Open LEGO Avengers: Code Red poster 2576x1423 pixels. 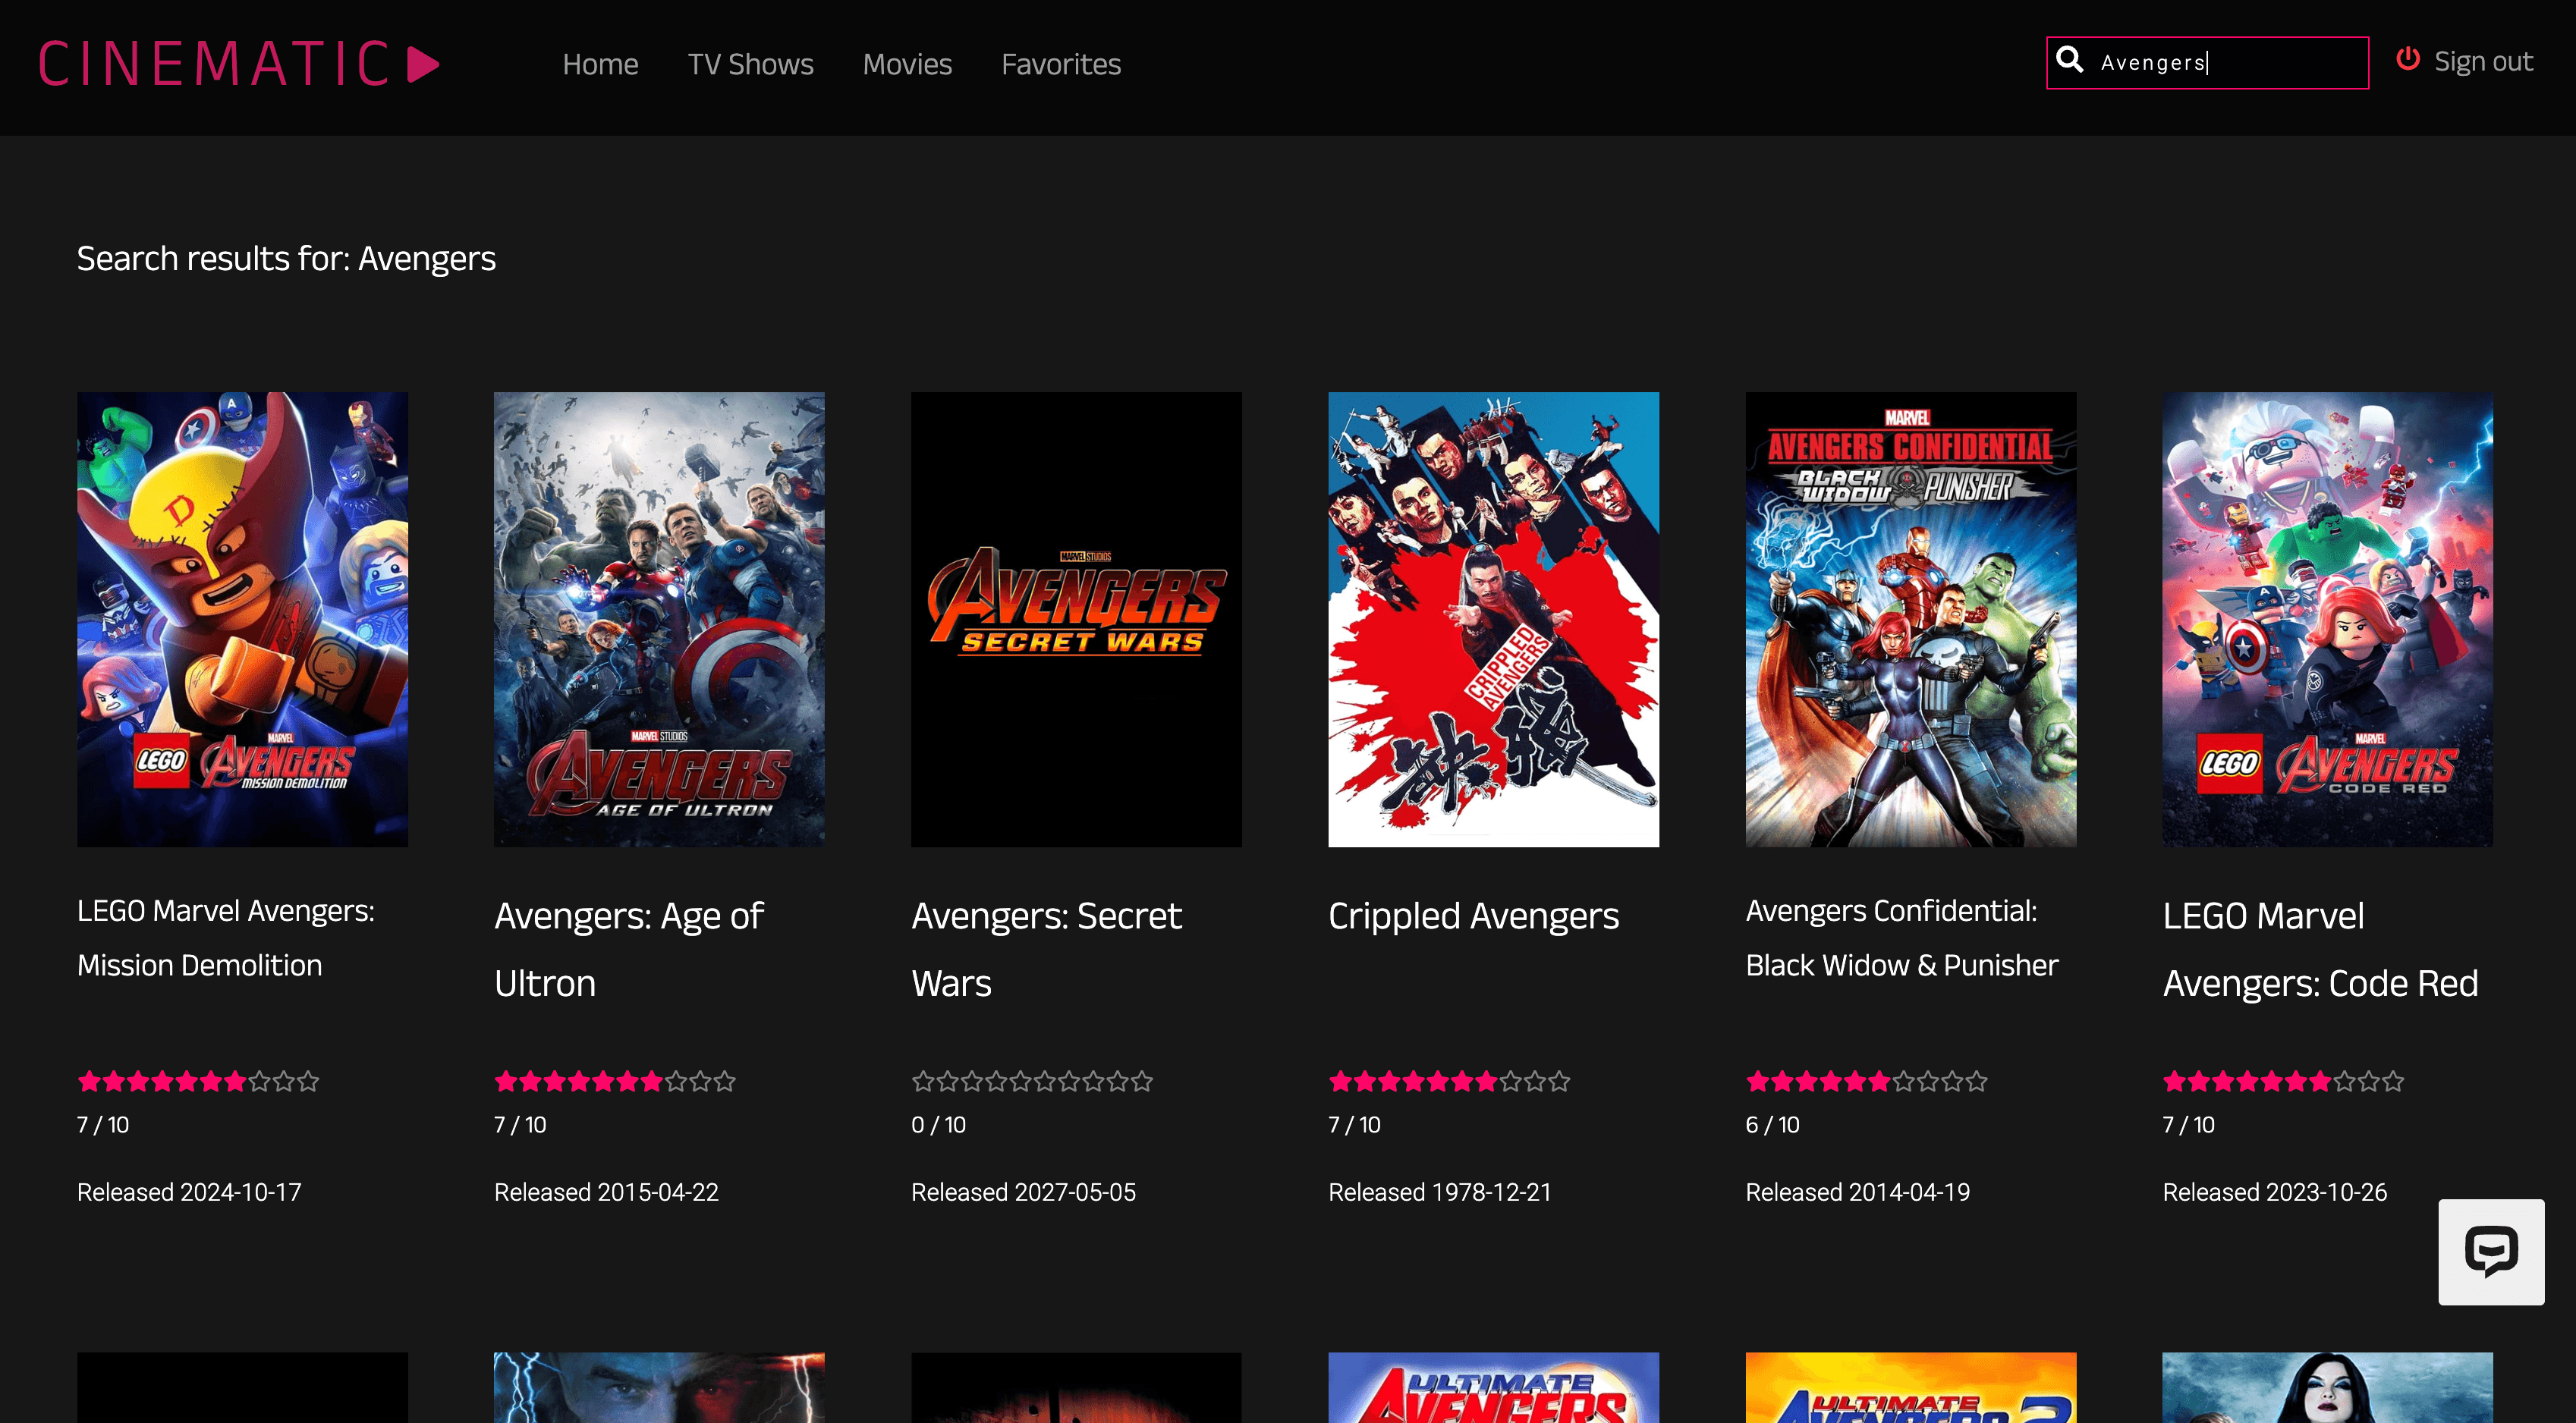(x=2328, y=619)
